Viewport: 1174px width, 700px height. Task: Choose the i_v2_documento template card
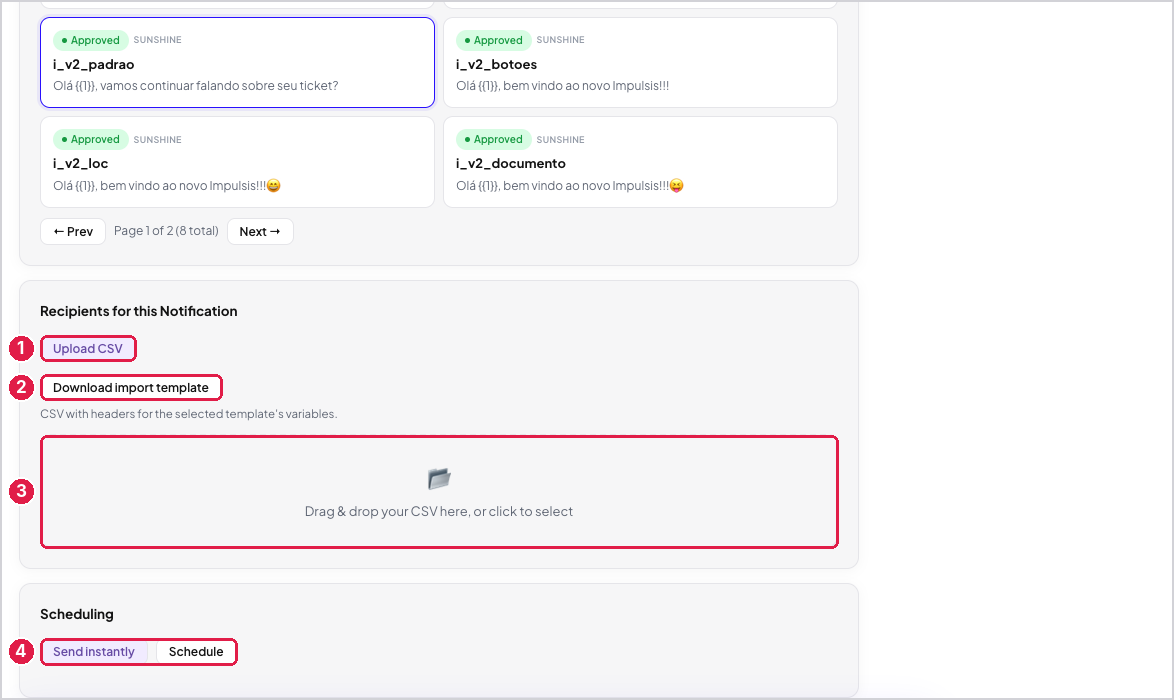coord(640,162)
